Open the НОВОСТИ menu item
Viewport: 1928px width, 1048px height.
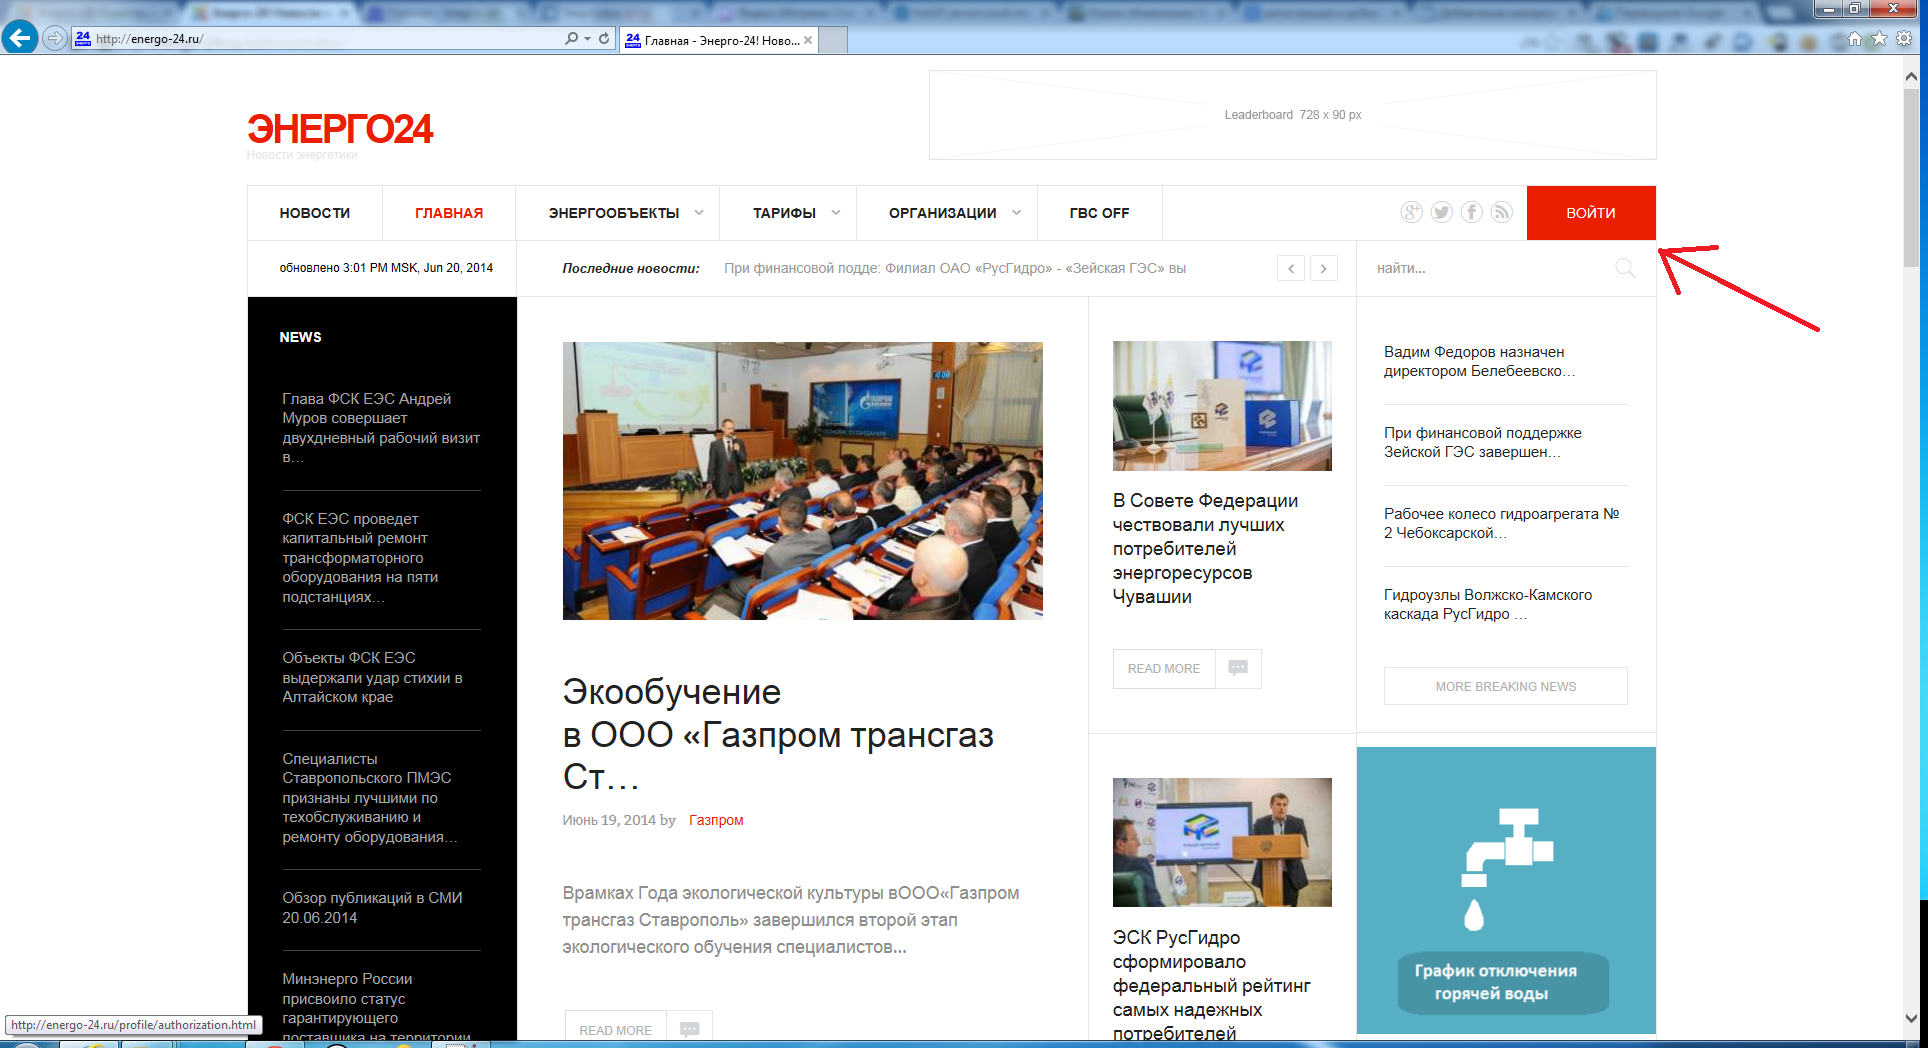(314, 213)
